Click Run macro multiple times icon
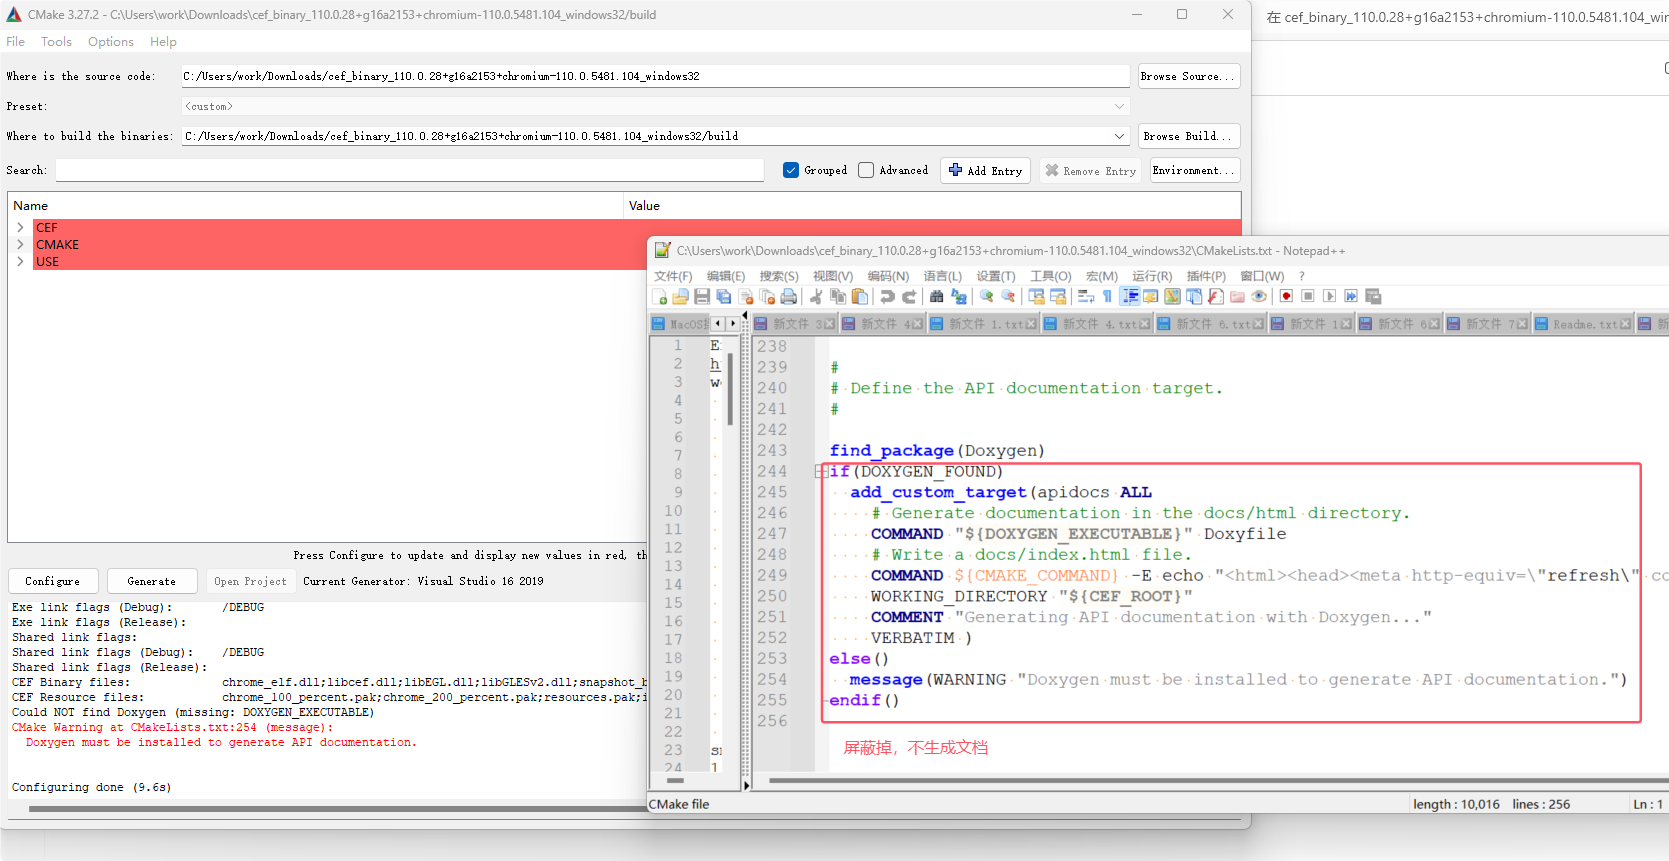 [1351, 296]
